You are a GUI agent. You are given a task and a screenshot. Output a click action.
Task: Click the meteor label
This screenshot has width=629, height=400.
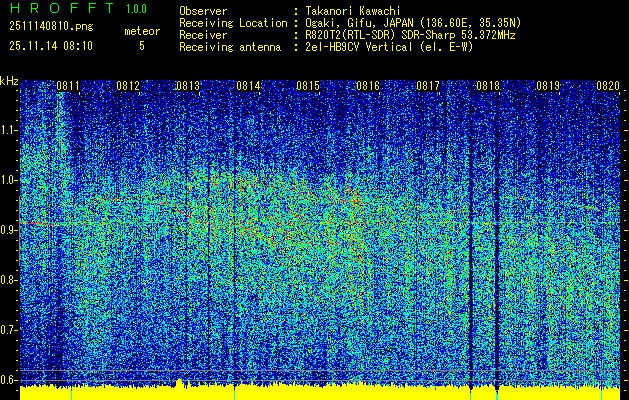point(142,31)
